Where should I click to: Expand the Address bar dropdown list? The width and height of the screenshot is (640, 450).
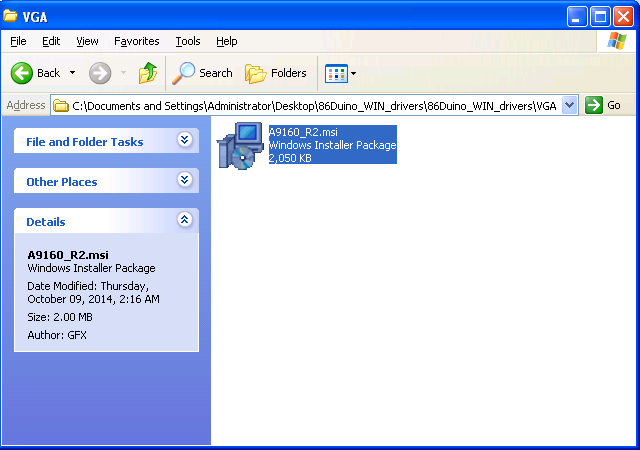tap(569, 106)
